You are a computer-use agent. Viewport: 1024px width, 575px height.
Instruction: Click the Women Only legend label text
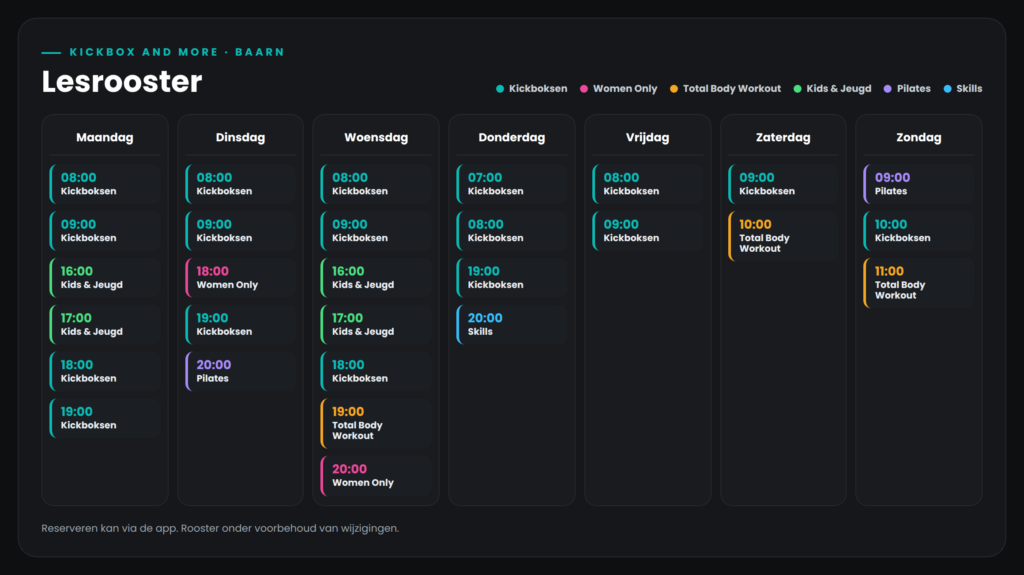(x=625, y=89)
